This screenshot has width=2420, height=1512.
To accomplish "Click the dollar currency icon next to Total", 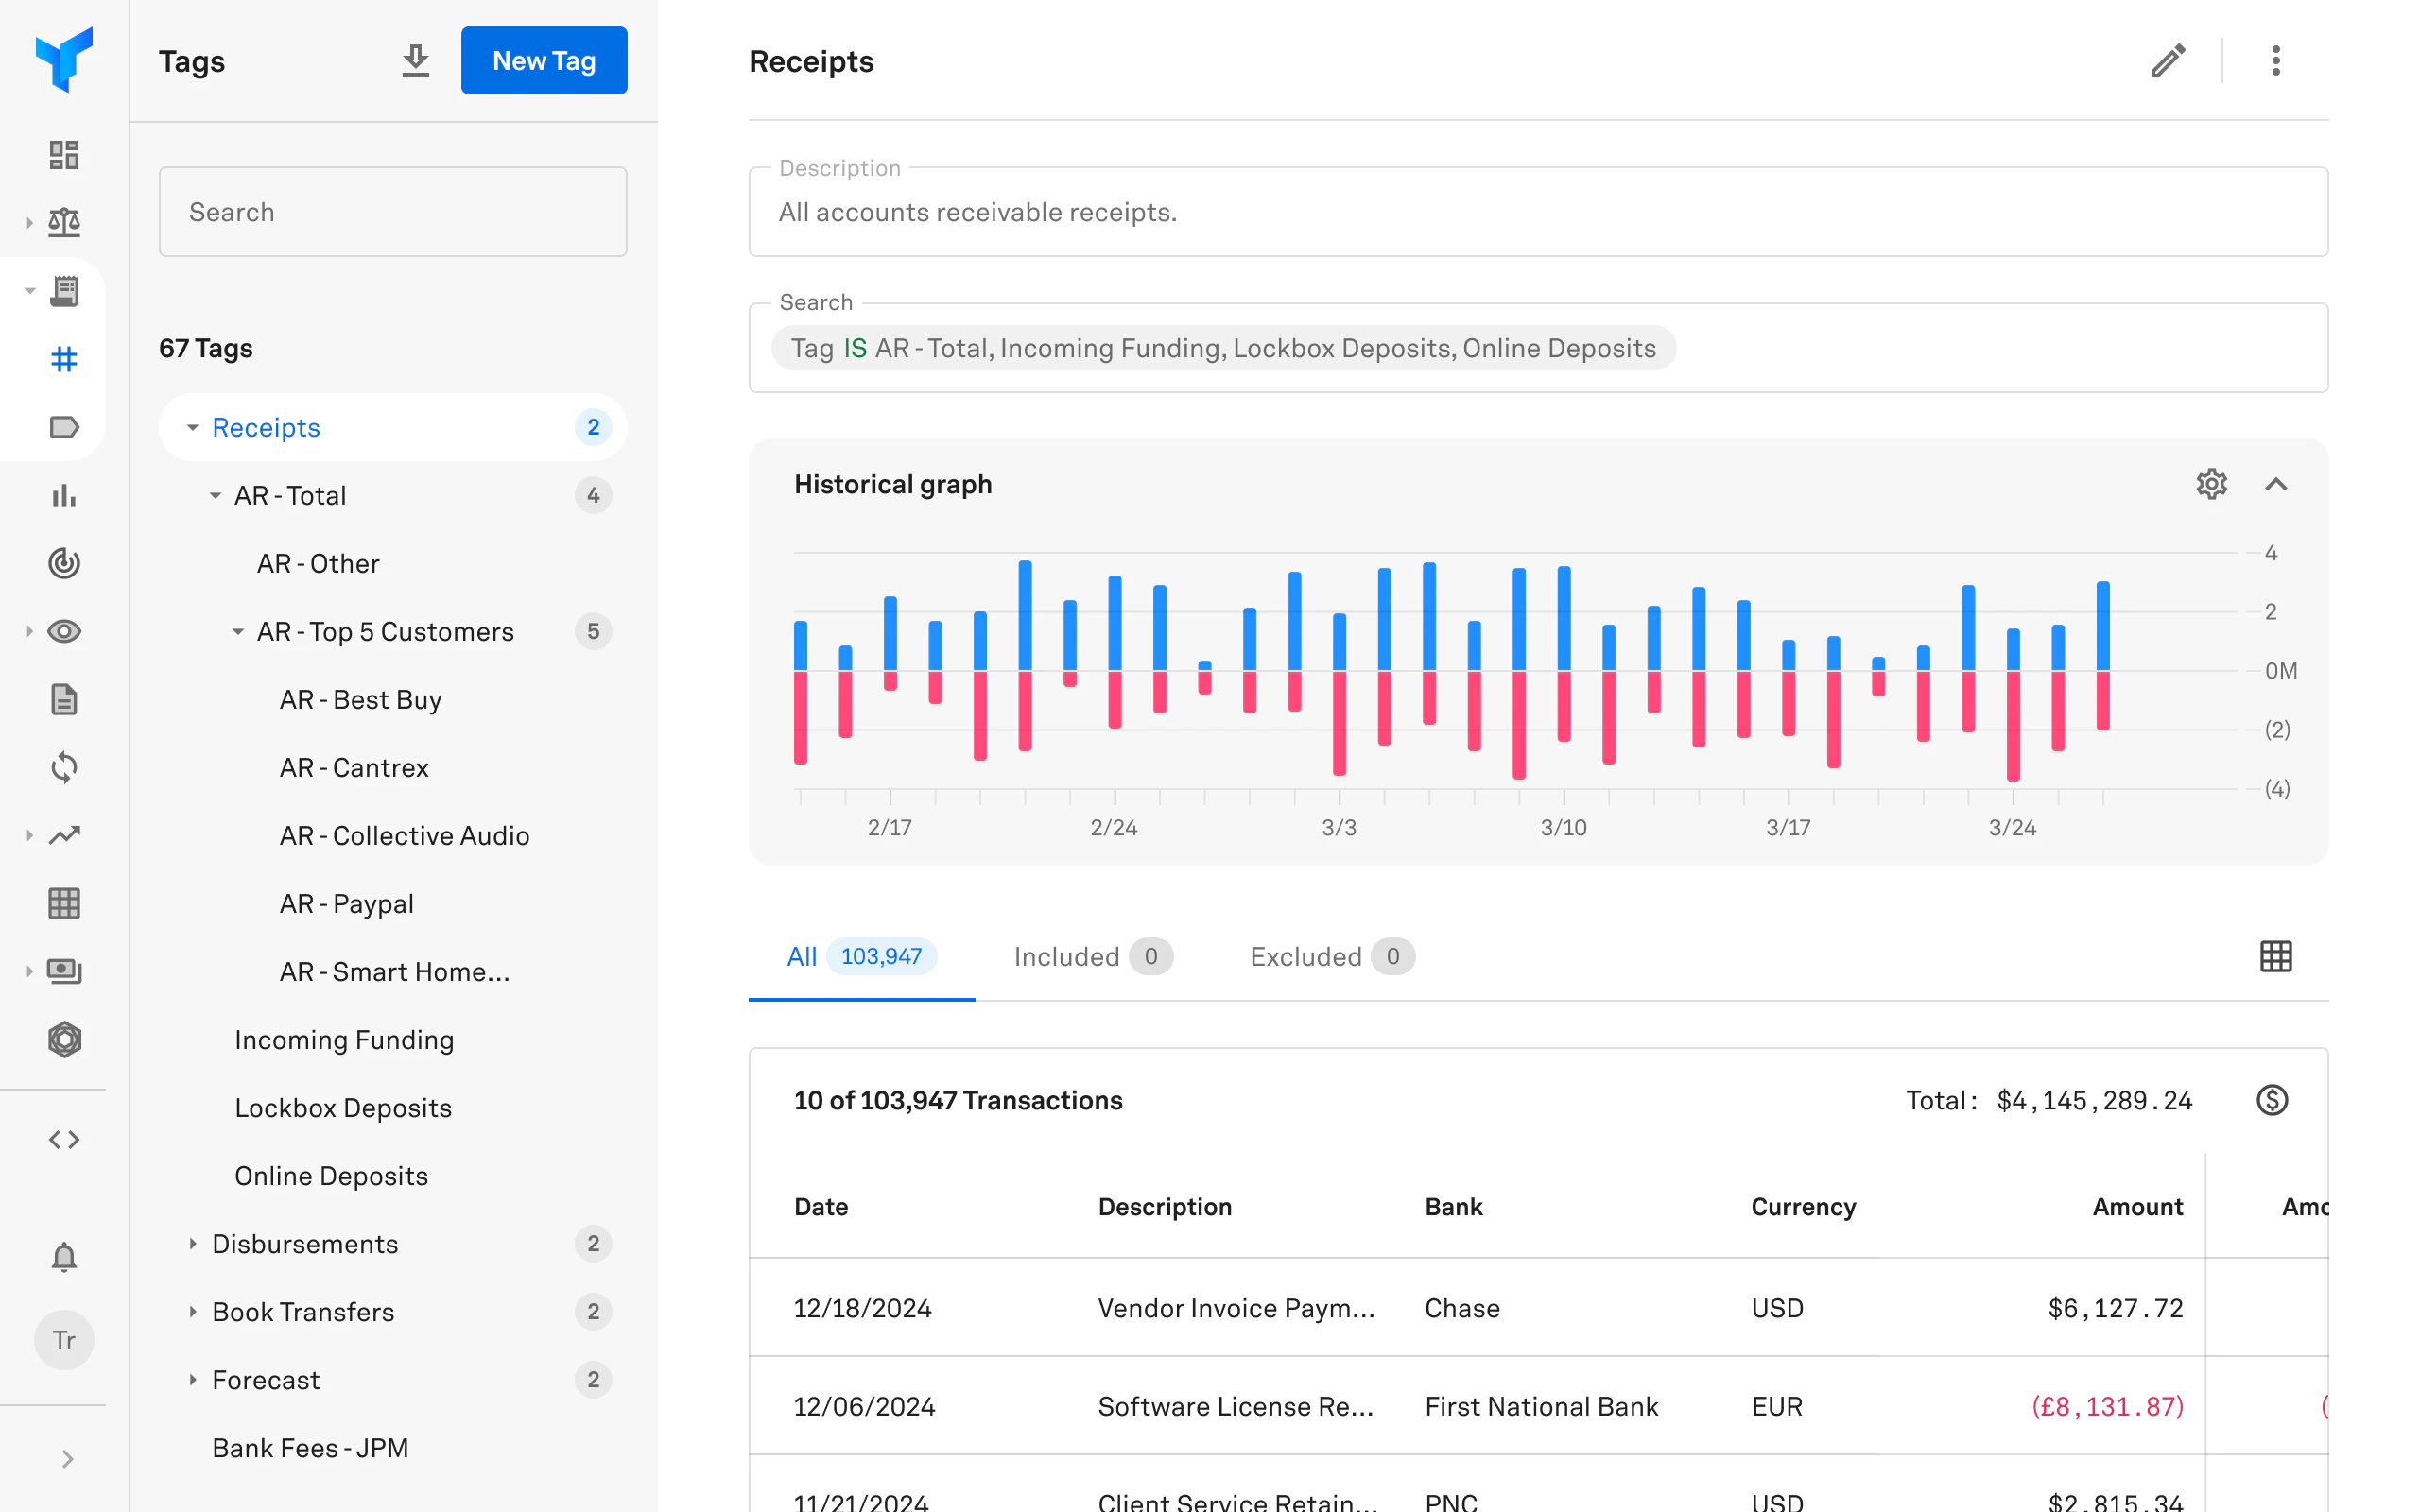I will [x=2271, y=1100].
